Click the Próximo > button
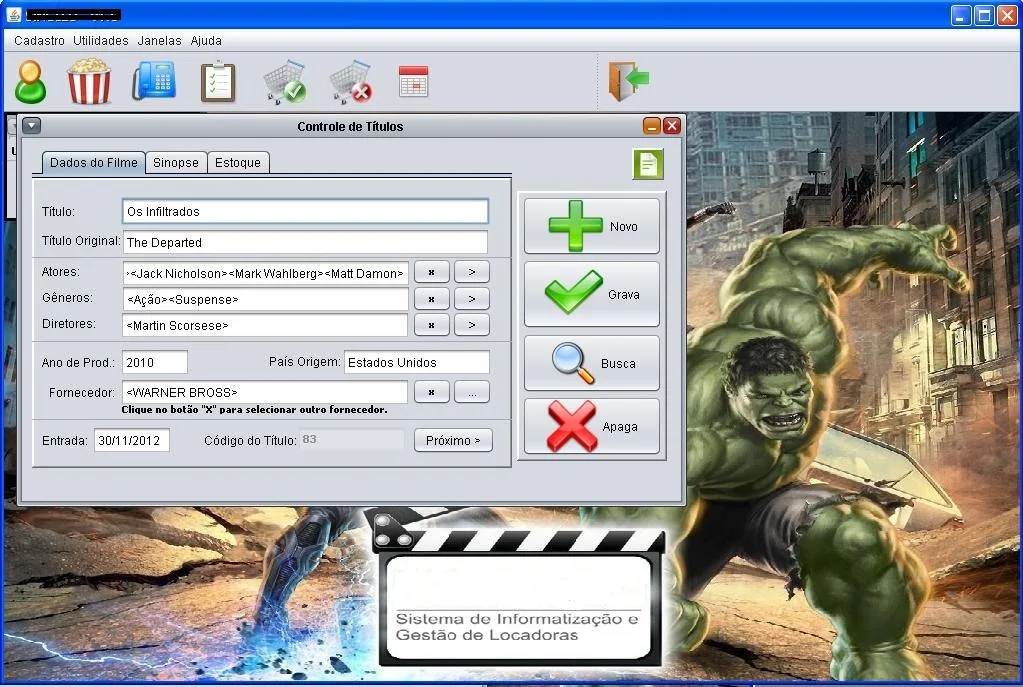Screen dimensions: 1023x687 [x=453, y=440]
